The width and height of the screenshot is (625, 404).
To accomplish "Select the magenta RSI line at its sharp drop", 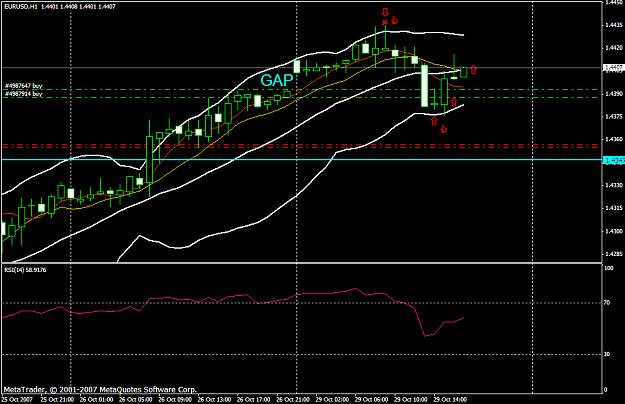I will click(419, 322).
